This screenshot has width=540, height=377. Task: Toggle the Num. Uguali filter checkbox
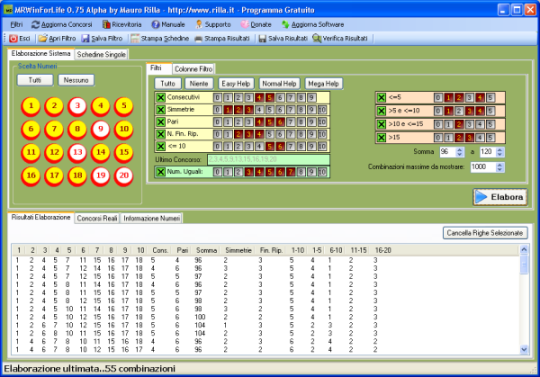pos(160,171)
